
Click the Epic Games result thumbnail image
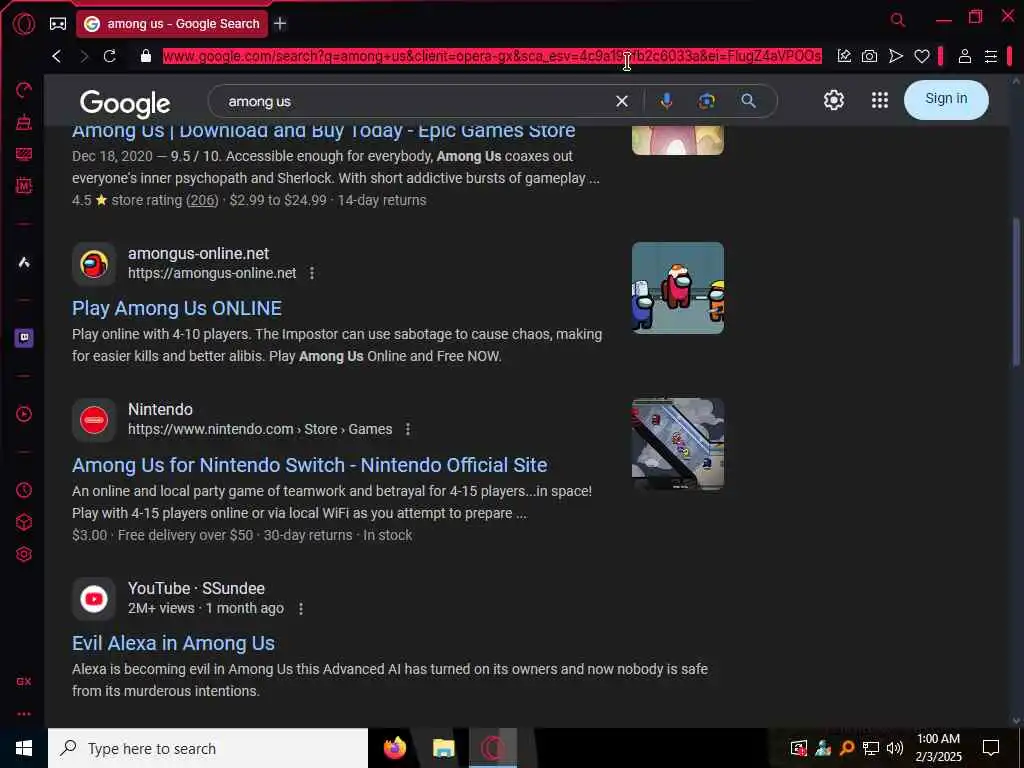(x=677, y=140)
